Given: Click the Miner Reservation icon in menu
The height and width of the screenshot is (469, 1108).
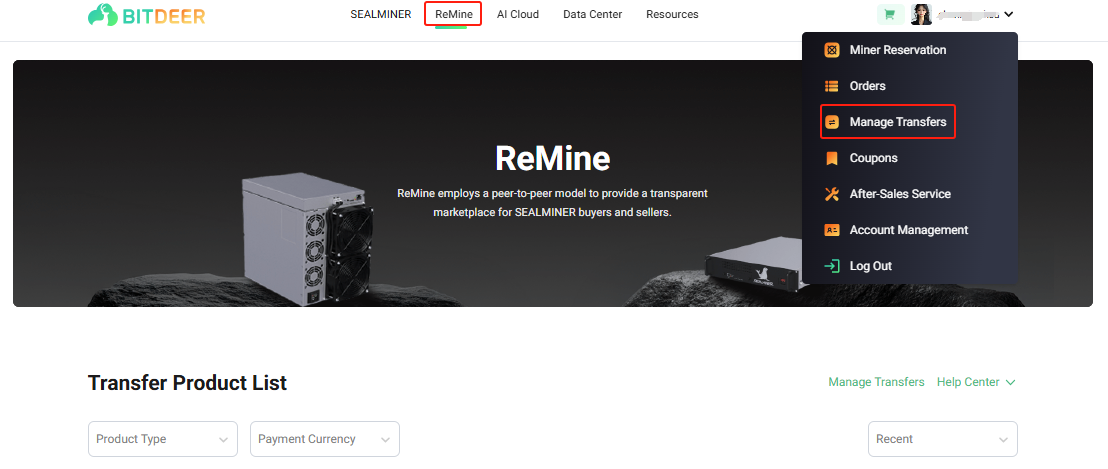Looking at the screenshot, I should [832, 50].
